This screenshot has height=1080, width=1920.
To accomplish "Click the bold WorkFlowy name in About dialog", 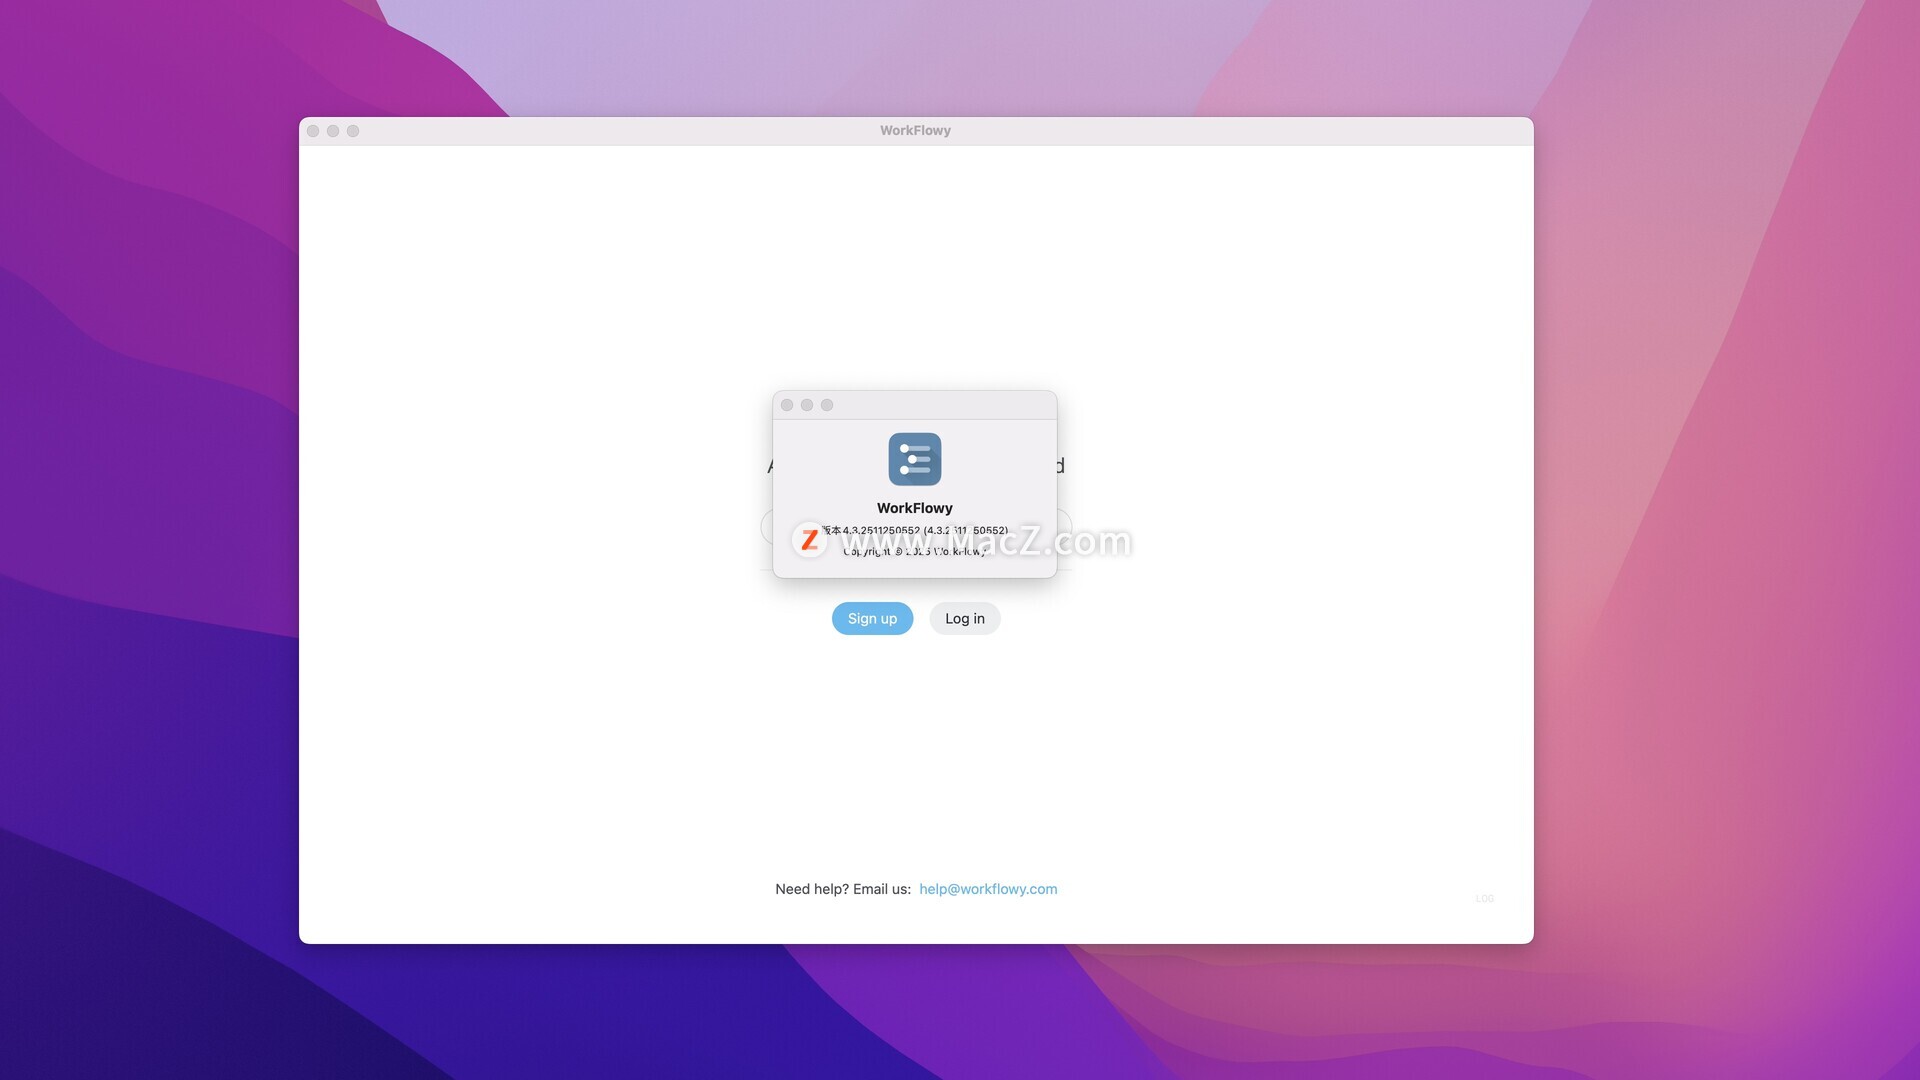I will (x=914, y=508).
